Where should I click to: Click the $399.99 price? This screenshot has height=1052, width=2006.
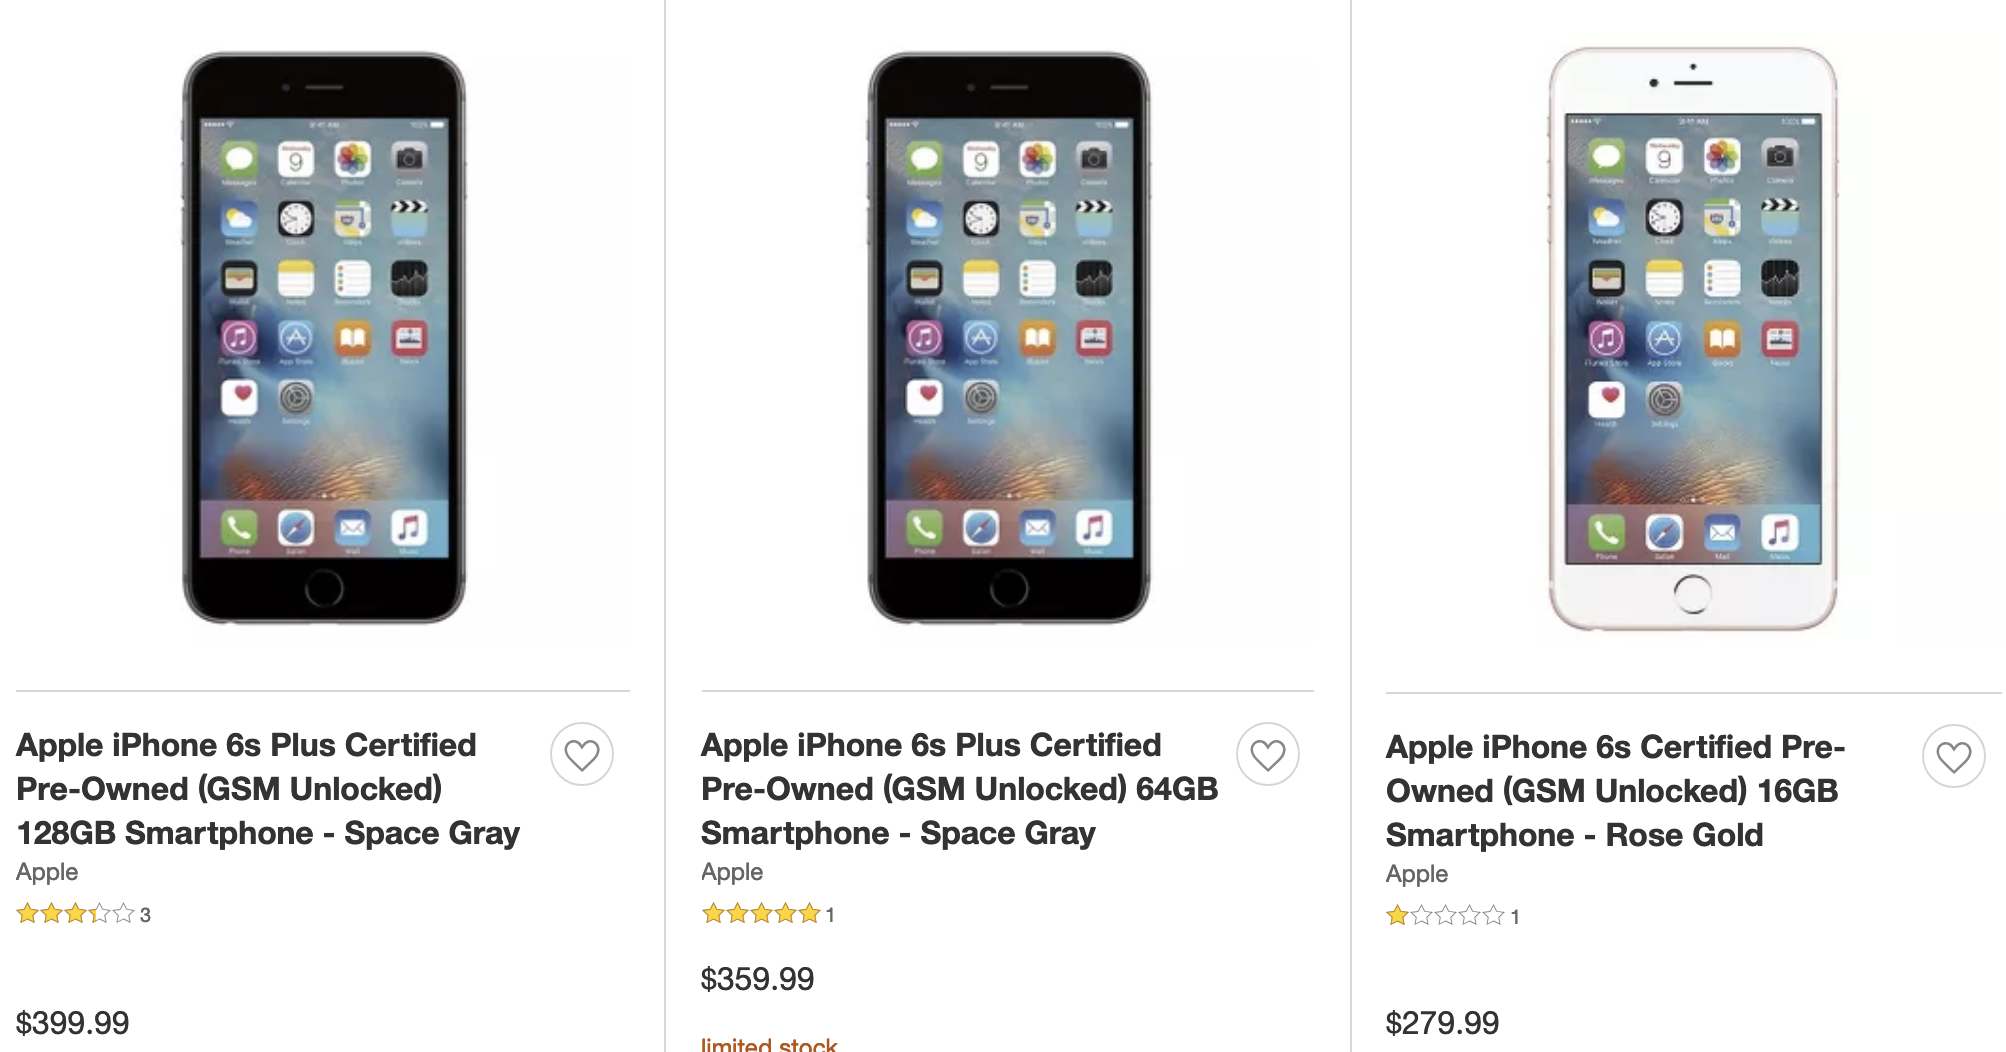(73, 1023)
